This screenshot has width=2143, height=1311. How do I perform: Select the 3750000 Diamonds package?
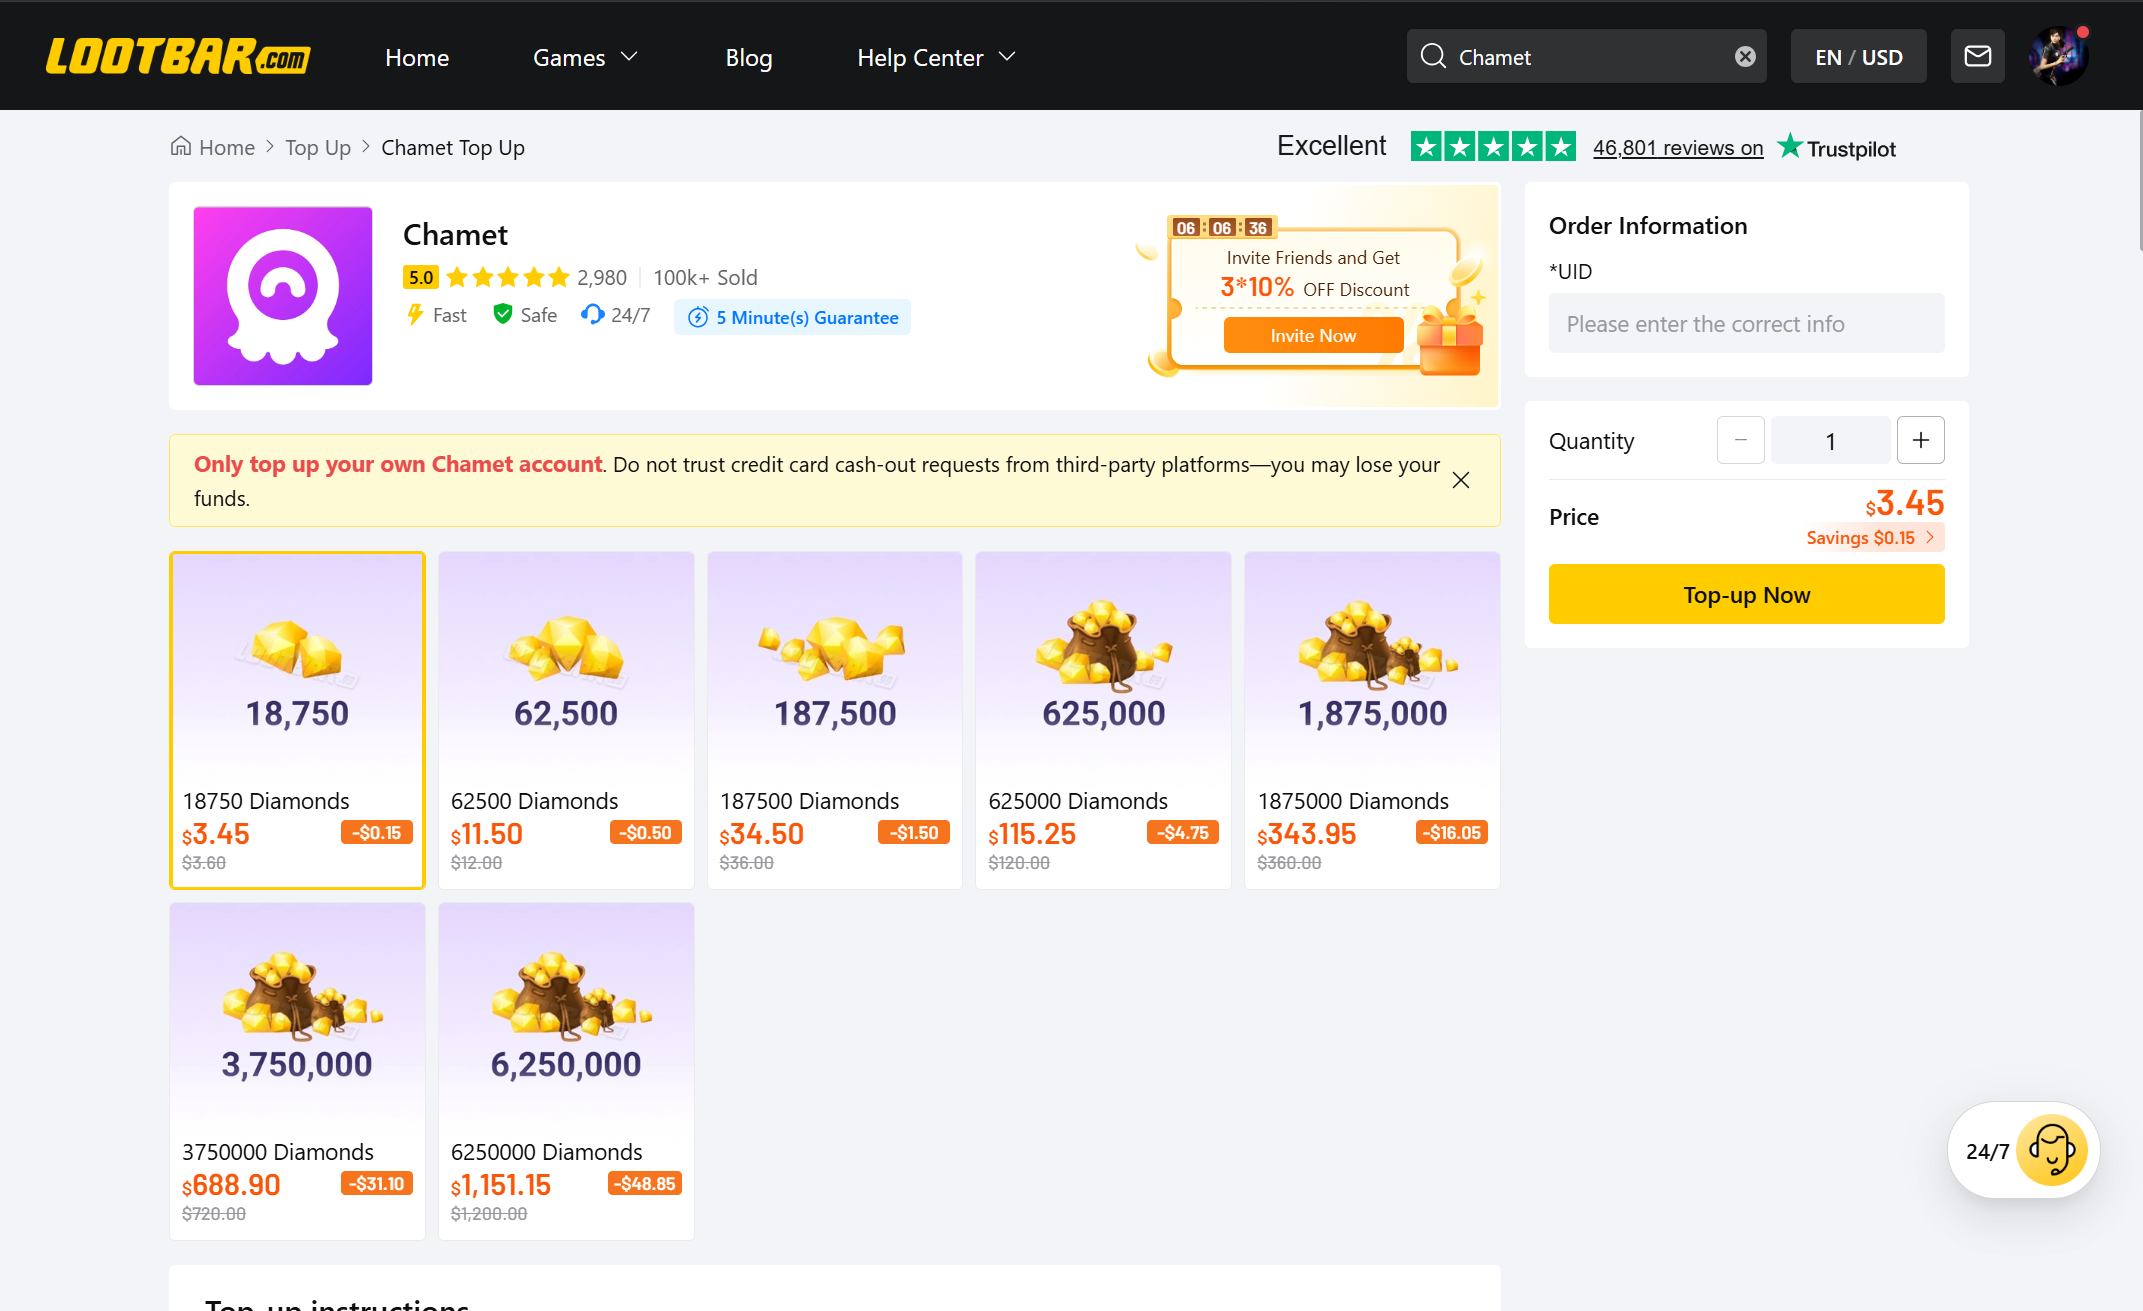click(x=297, y=1071)
